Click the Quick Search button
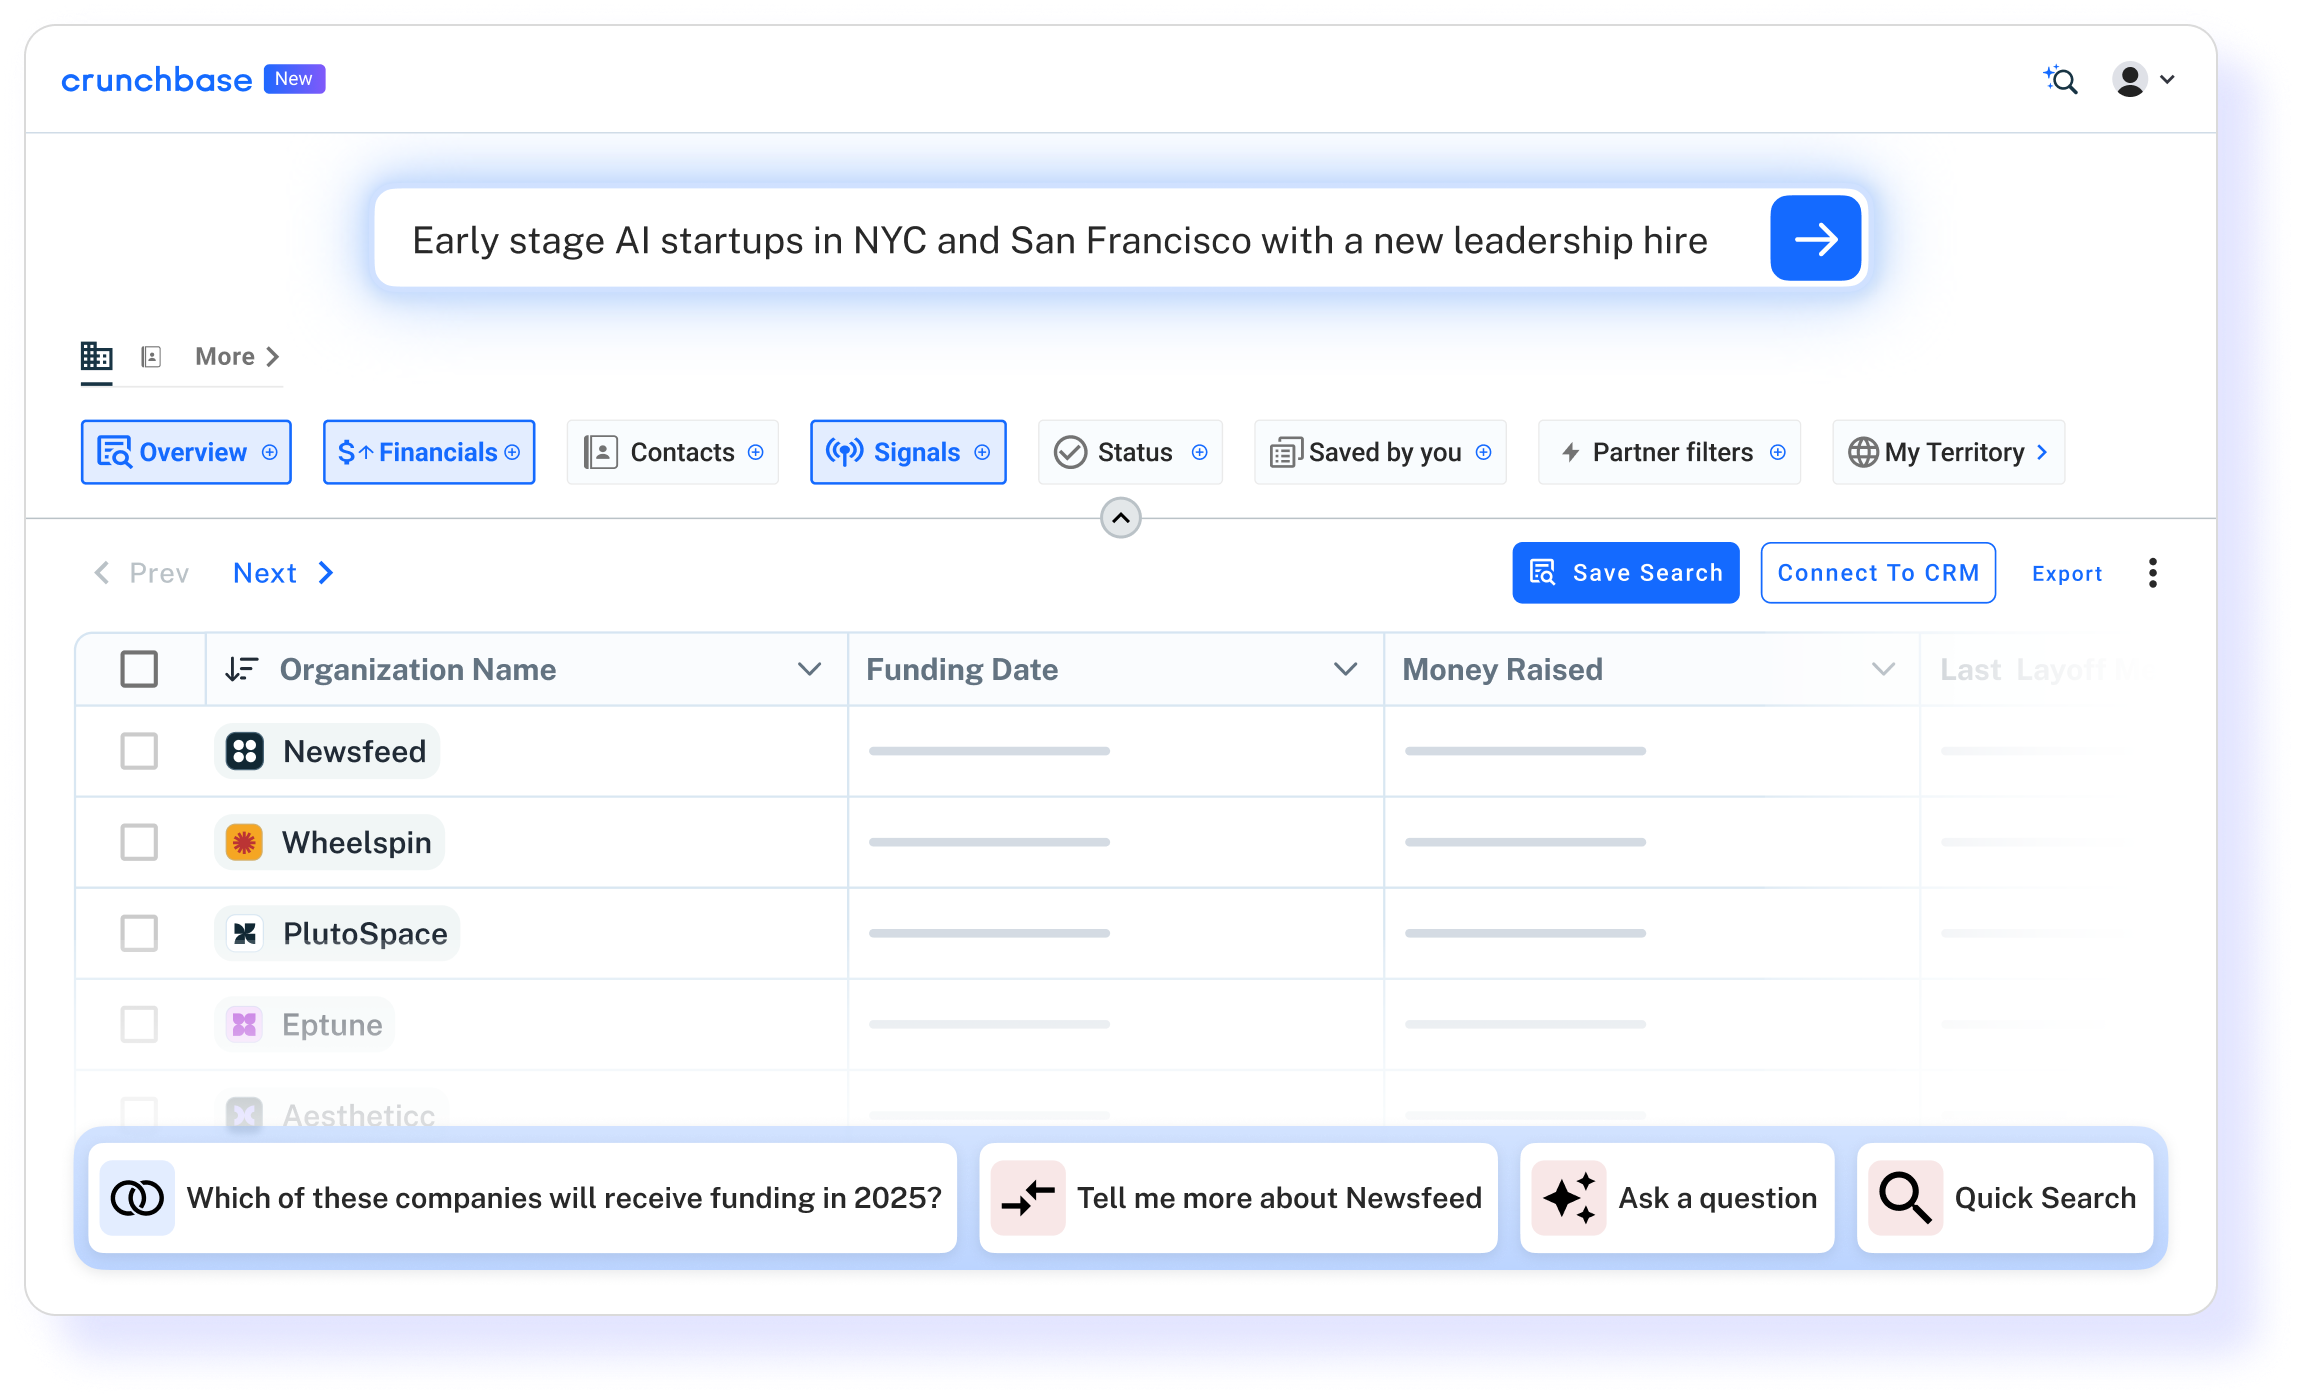2298x1396 pixels. [2005, 1198]
